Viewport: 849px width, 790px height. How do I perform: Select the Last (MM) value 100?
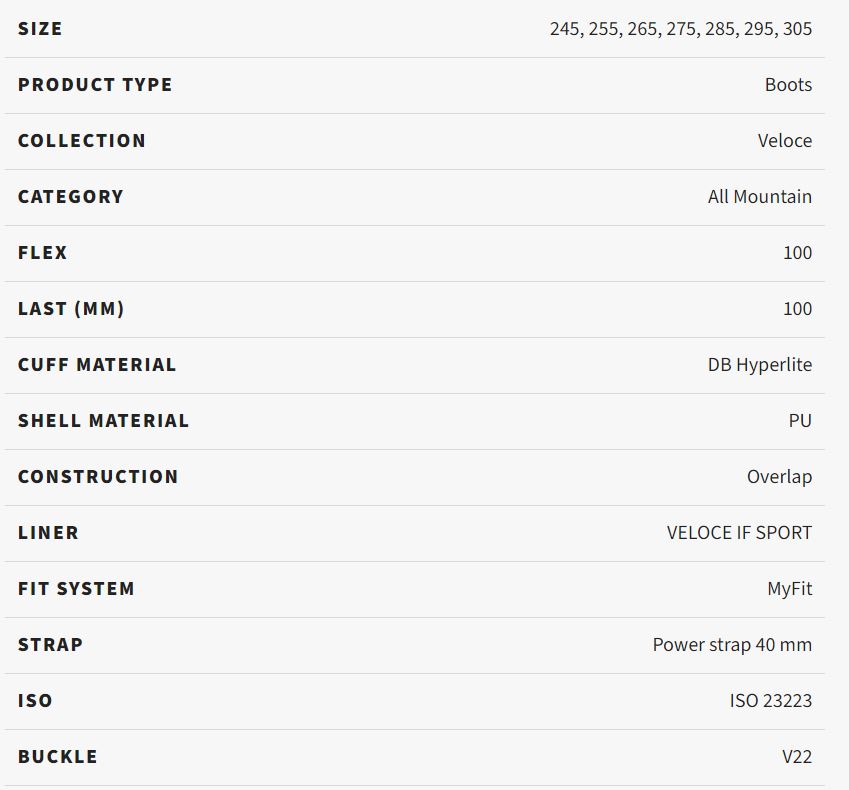click(x=798, y=309)
